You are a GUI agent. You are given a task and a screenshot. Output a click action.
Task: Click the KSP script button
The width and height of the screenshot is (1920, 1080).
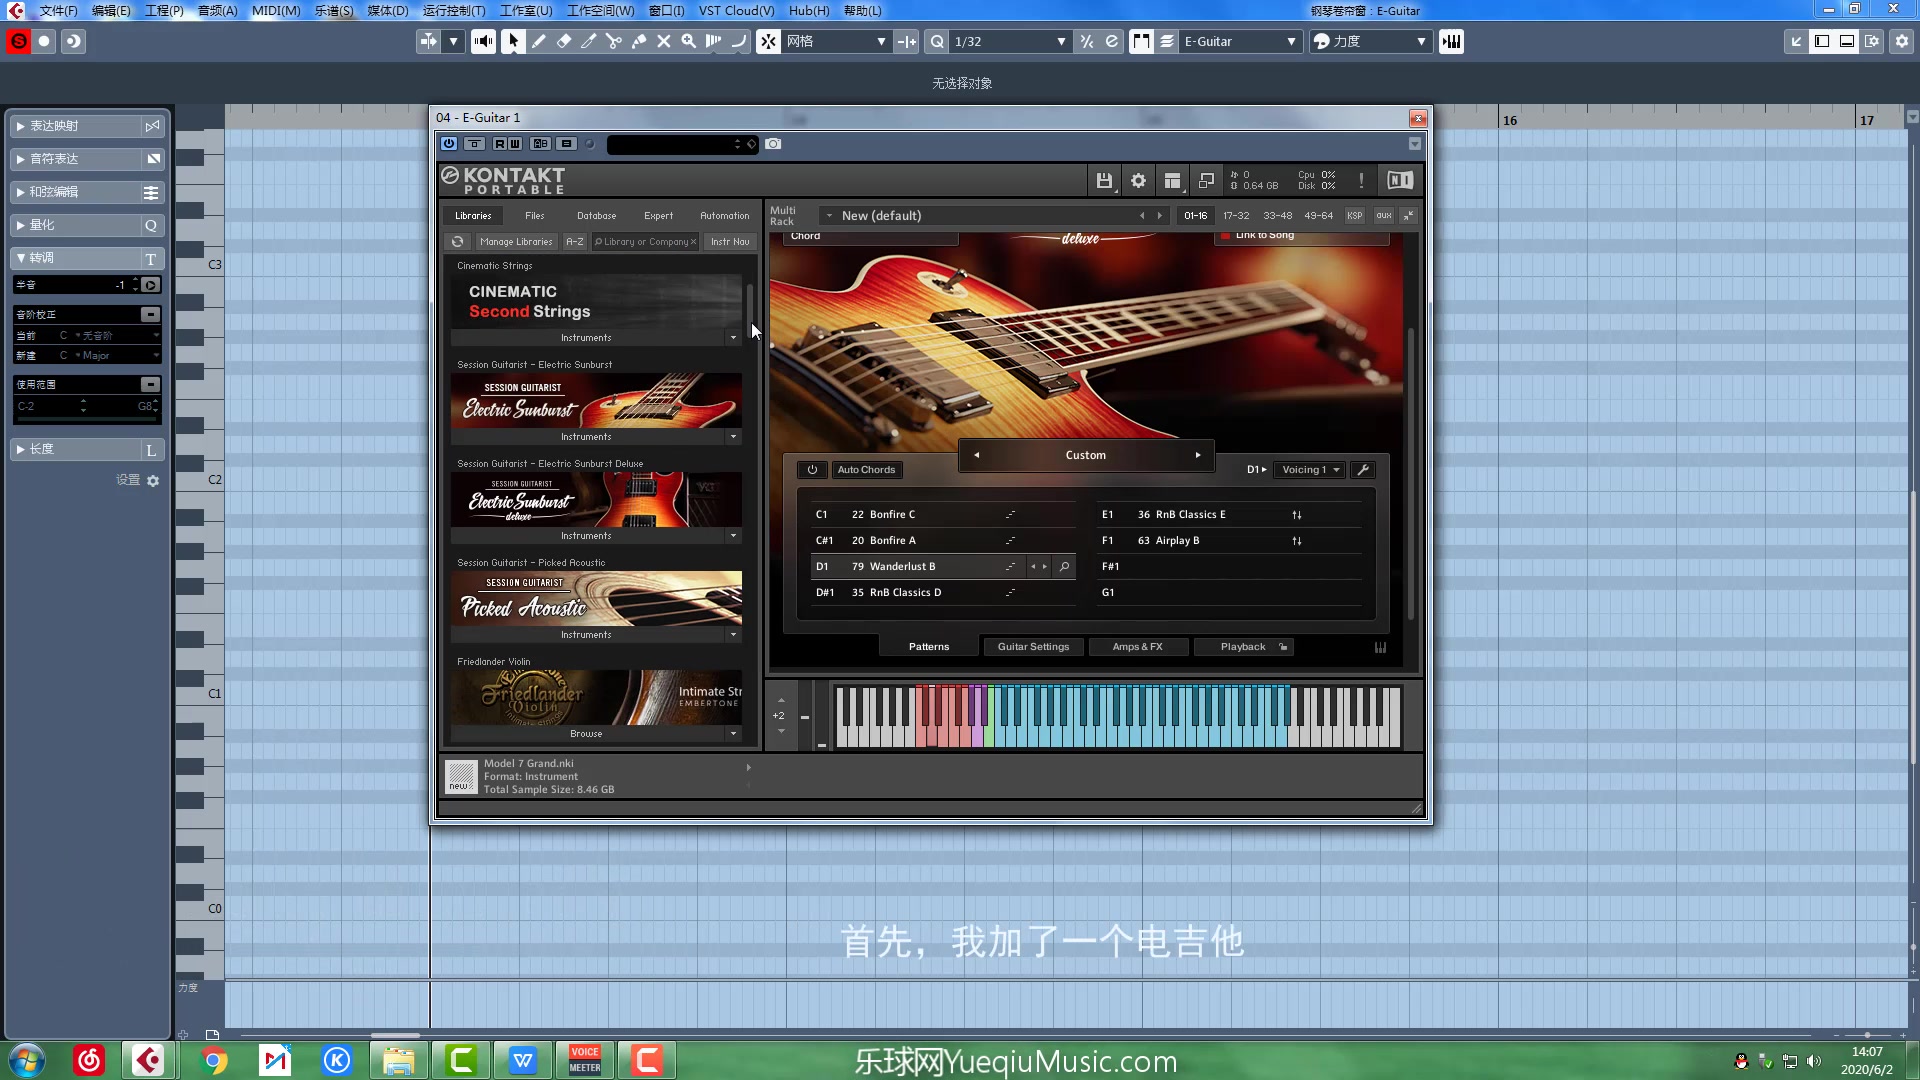[1354, 216]
